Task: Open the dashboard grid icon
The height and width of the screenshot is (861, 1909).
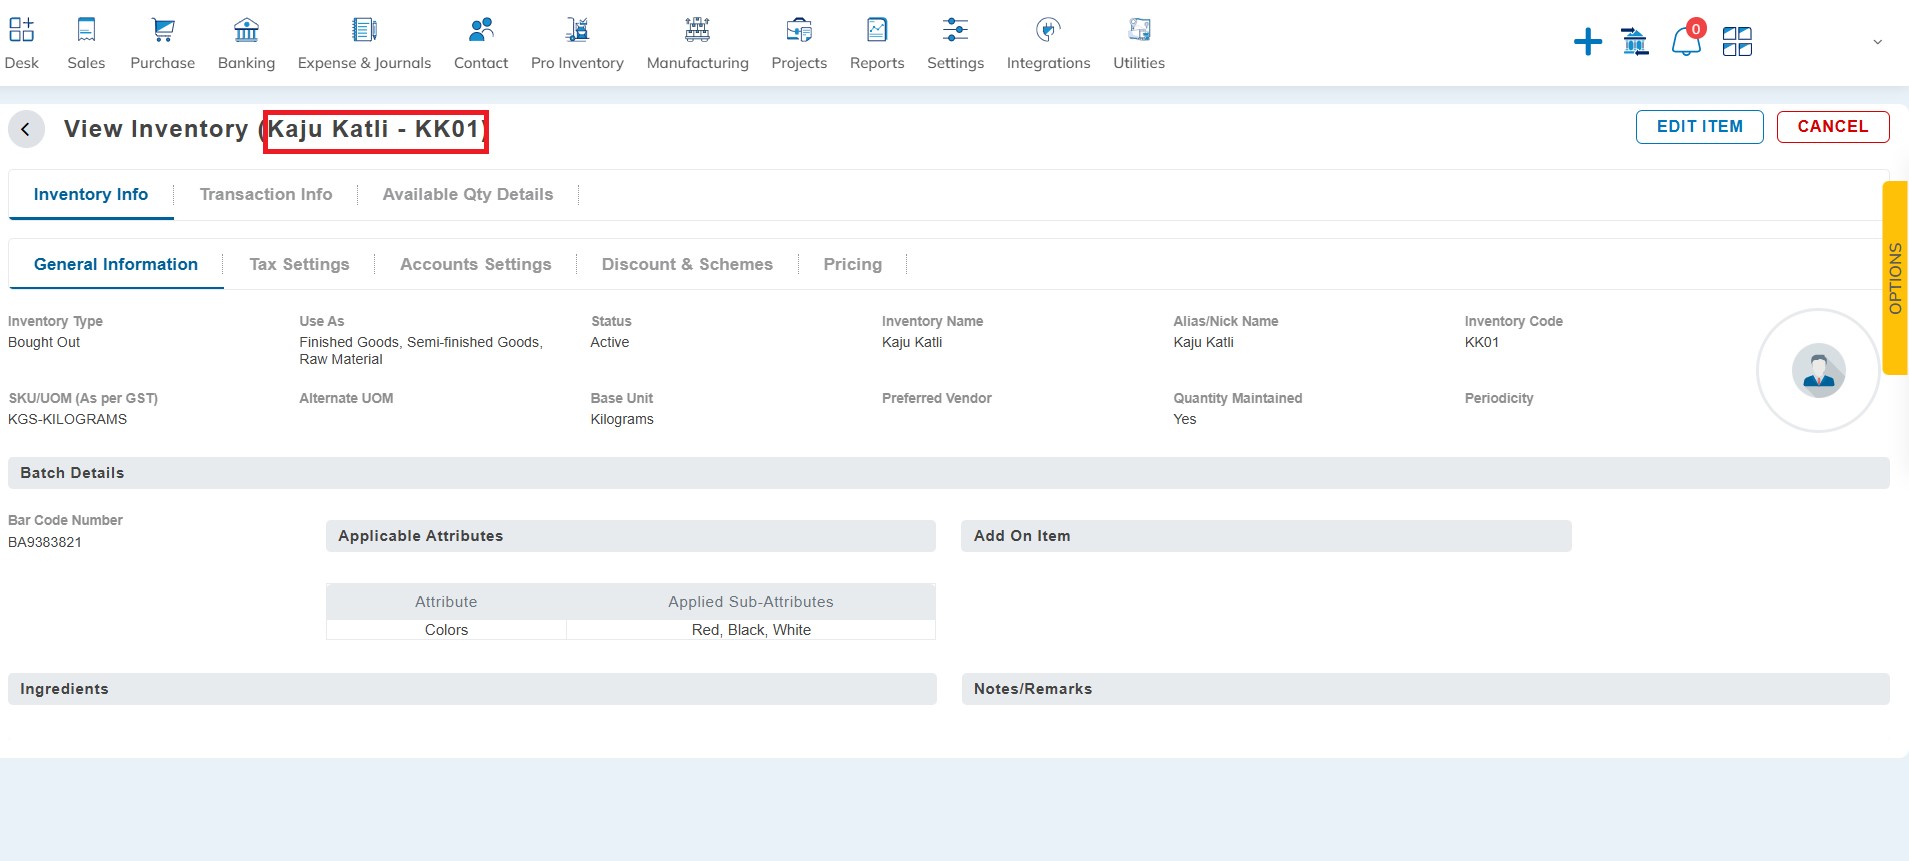Action: point(1737,42)
